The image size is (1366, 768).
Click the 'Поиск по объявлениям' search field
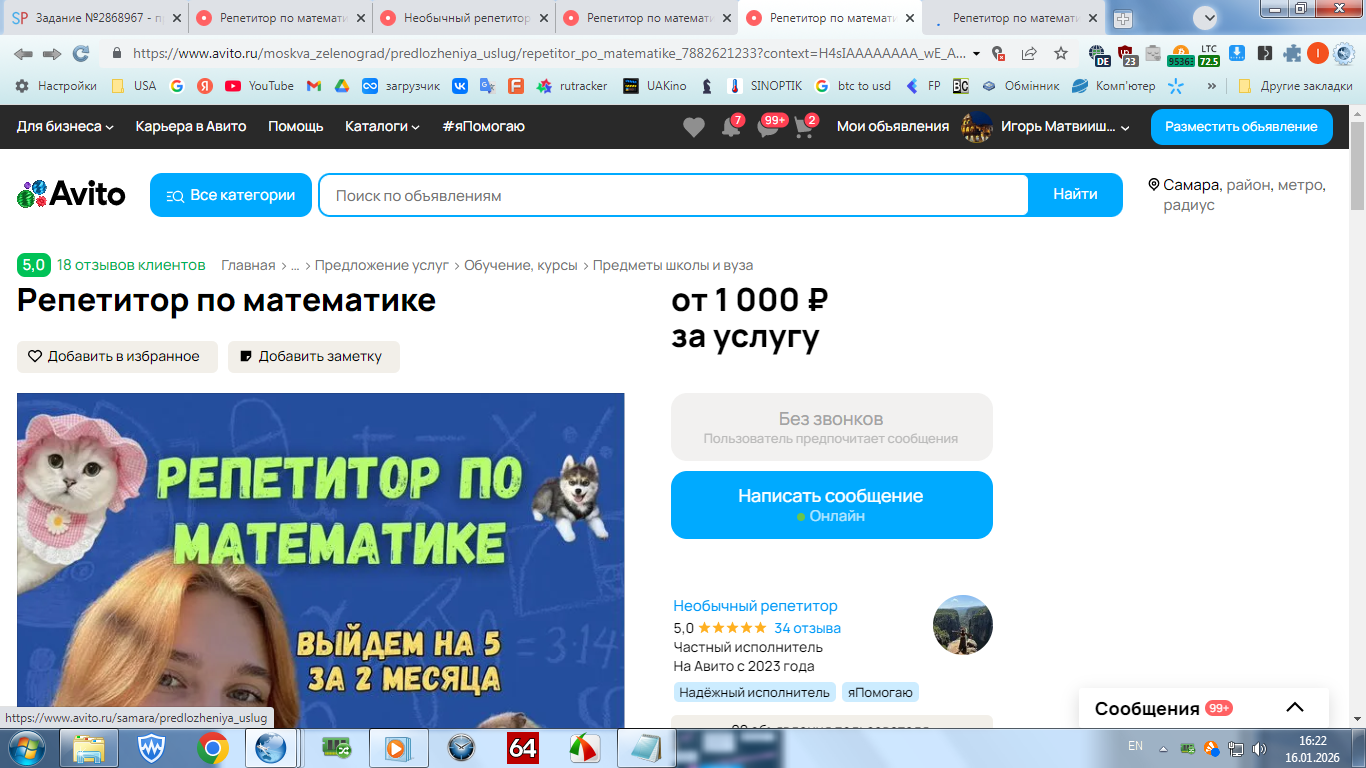click(x=673, y=195)
